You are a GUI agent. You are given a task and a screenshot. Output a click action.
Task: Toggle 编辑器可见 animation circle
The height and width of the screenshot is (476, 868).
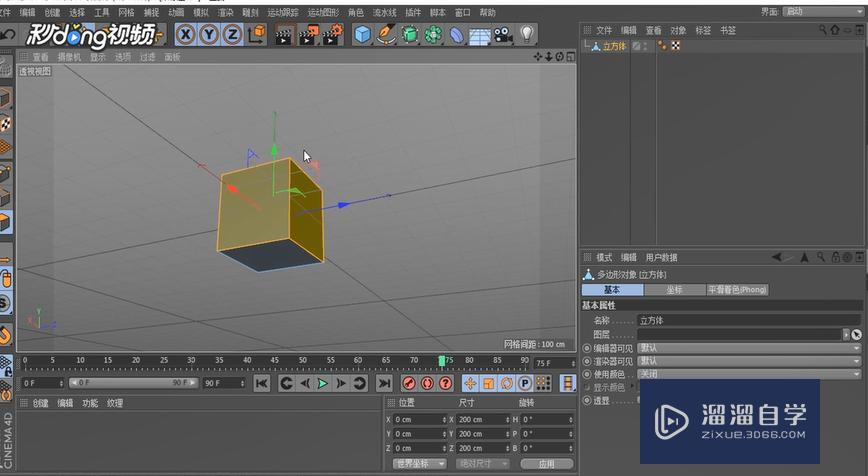point(587,348)
